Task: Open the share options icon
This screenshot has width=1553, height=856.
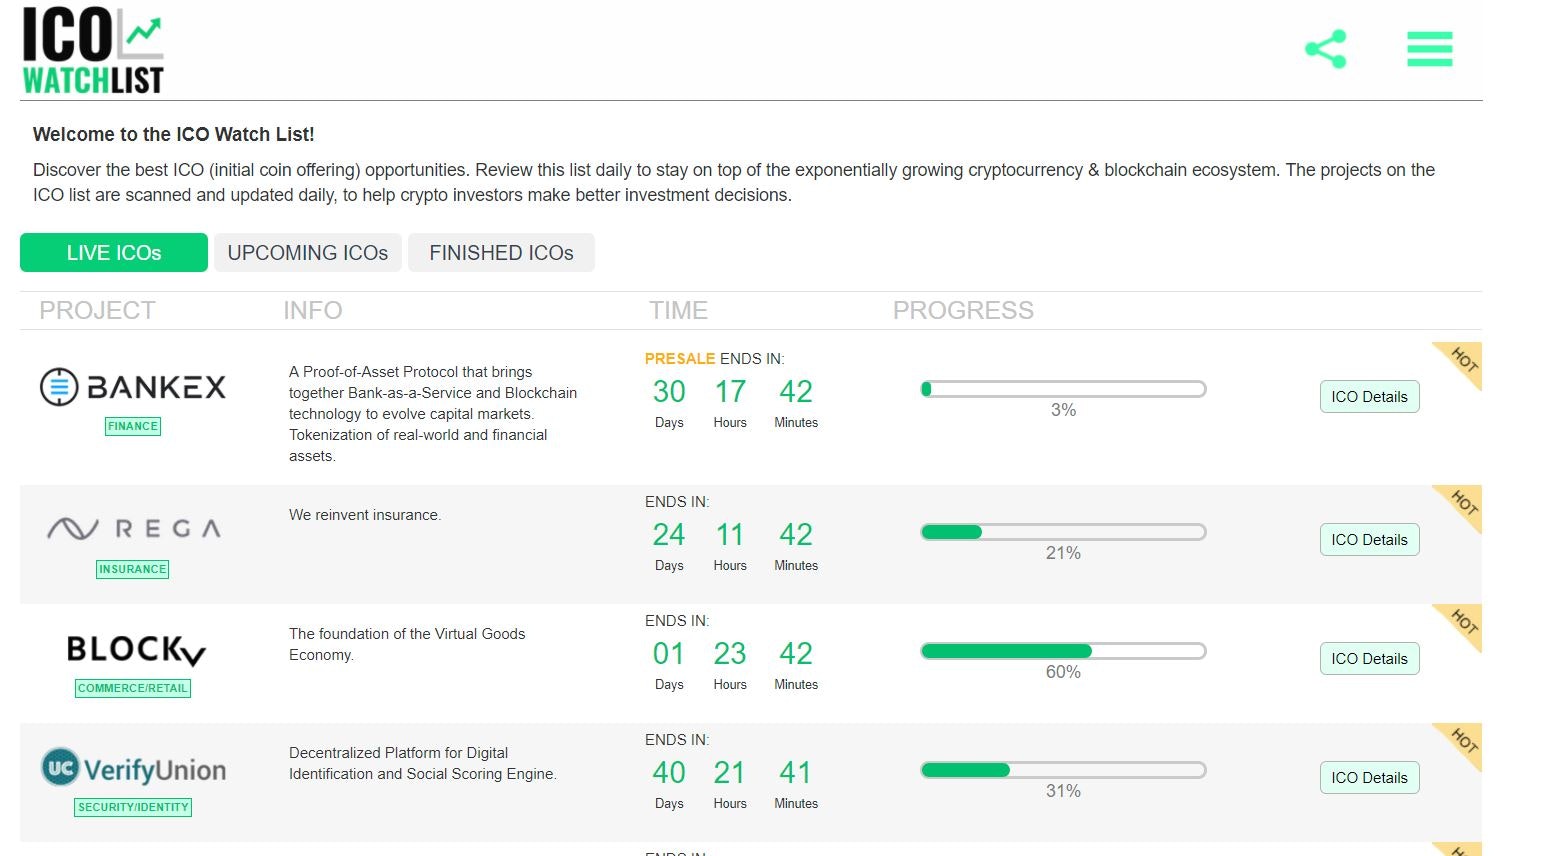Action: tap(1325, 47)
